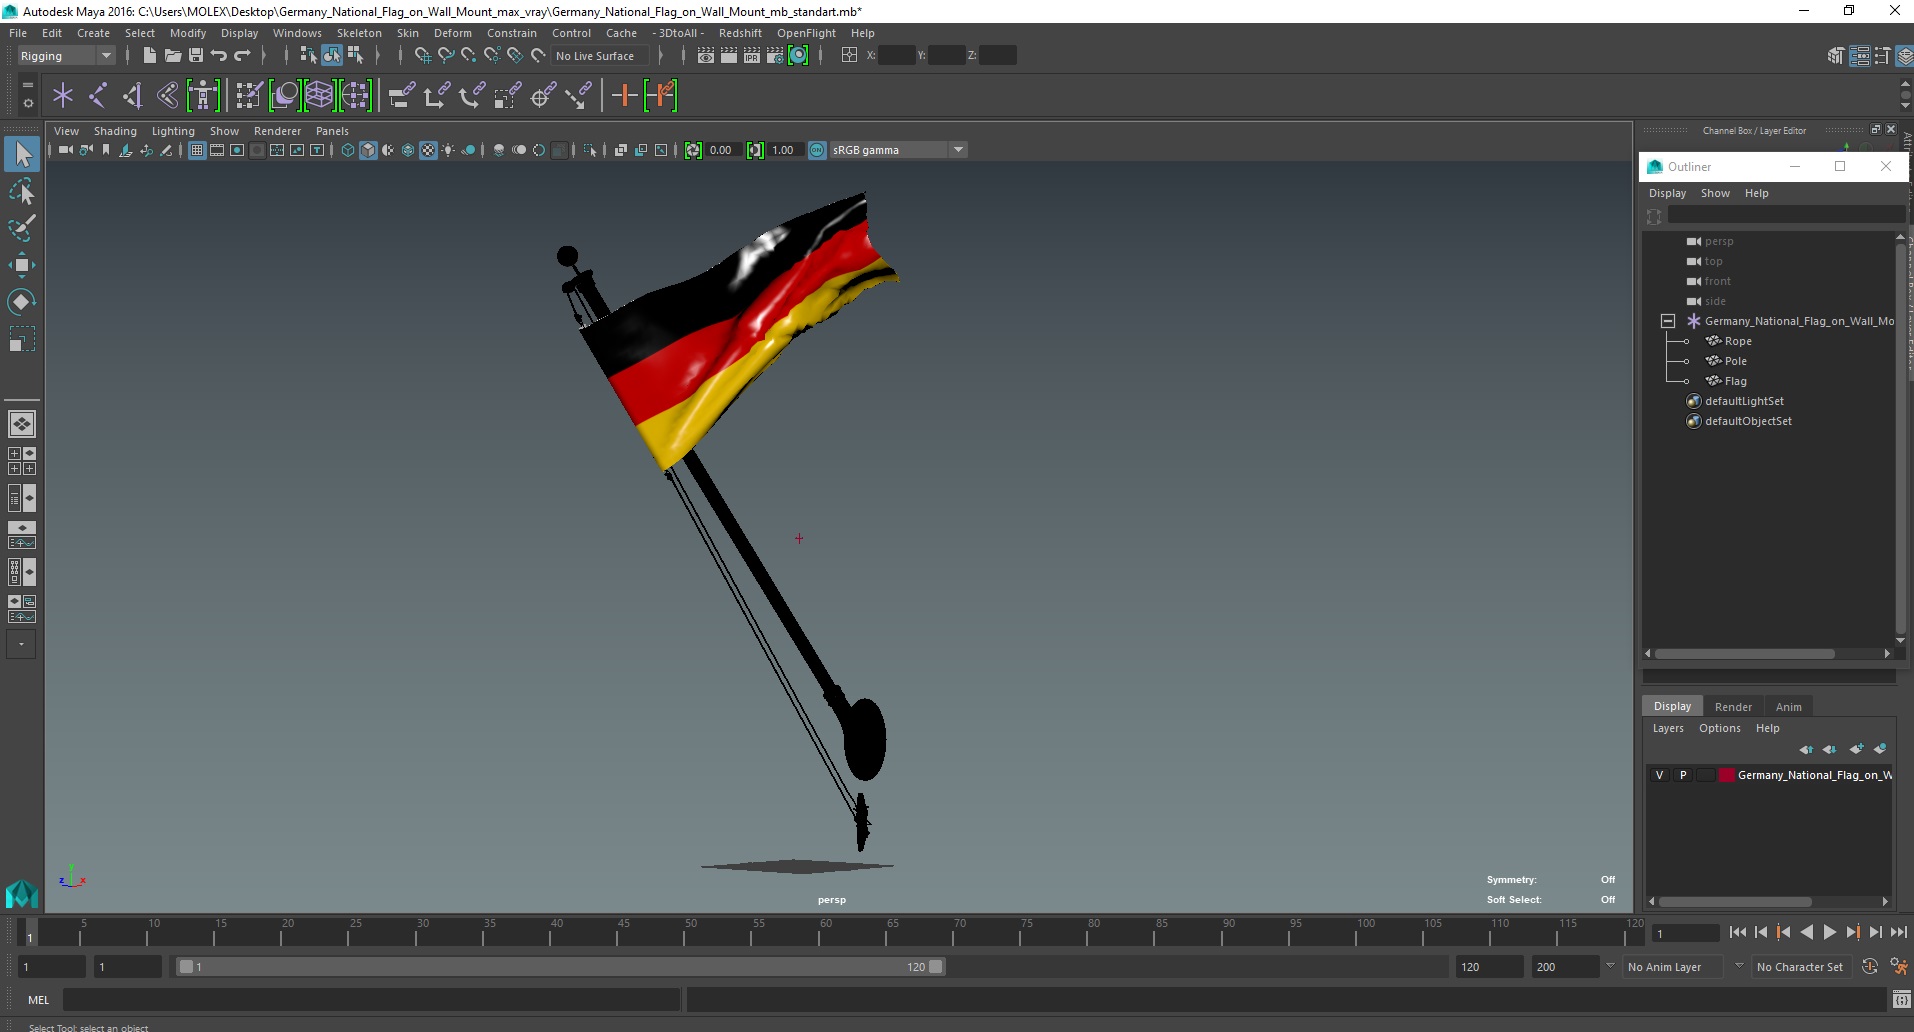Click the Bind Skin shelf icon
Viewport: 1914px width, 1032px height.
click(168, 96)
